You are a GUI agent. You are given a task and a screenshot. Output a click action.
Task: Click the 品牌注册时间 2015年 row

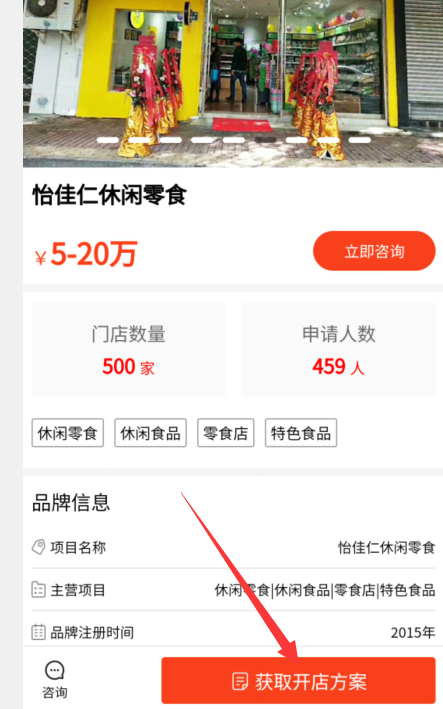click(233, 632)
